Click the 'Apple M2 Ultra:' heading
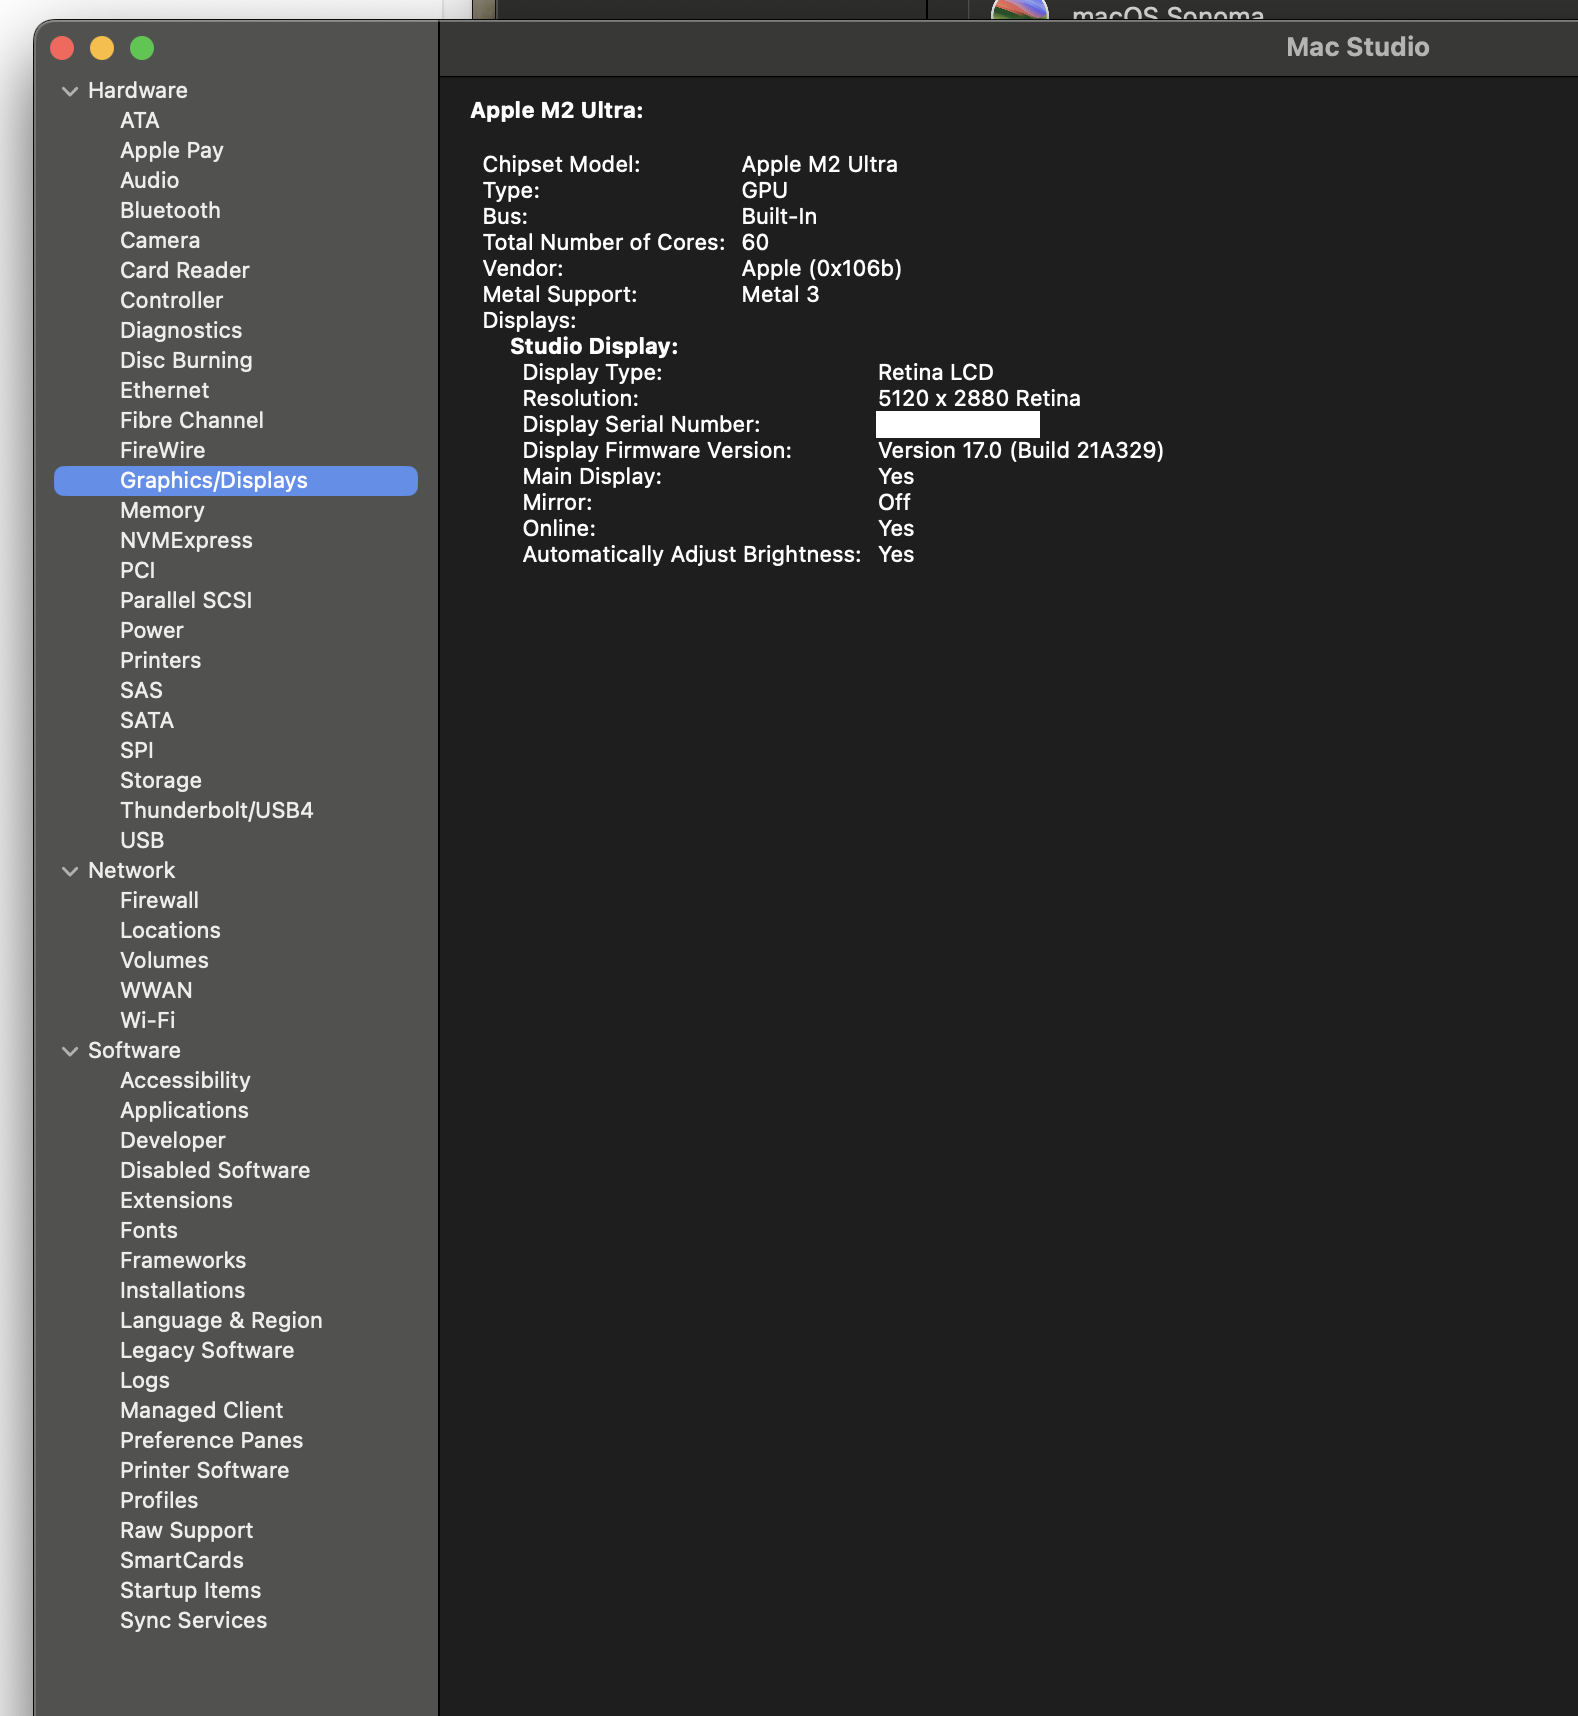Image resolution: width=1578 pixels, height=1716 pixels. [557, 110]
